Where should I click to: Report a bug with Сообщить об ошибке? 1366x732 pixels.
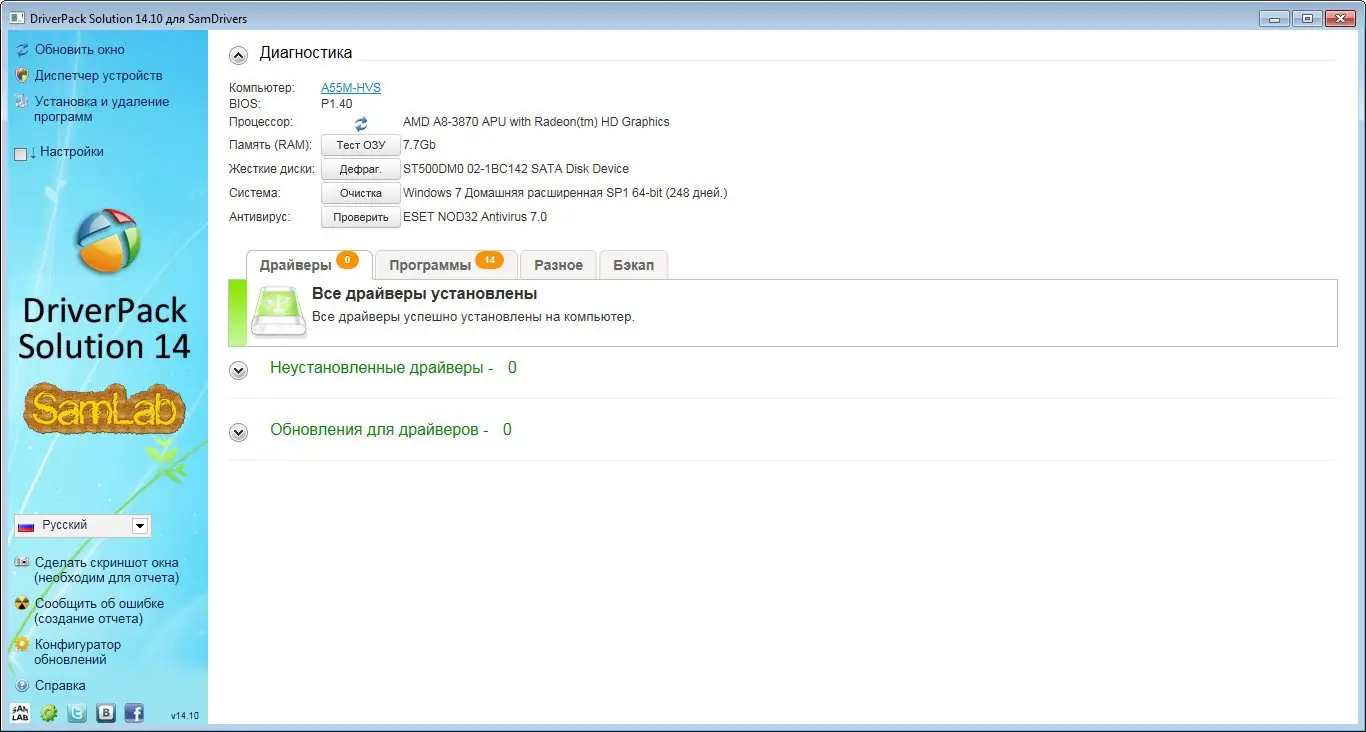pos(99,611)
